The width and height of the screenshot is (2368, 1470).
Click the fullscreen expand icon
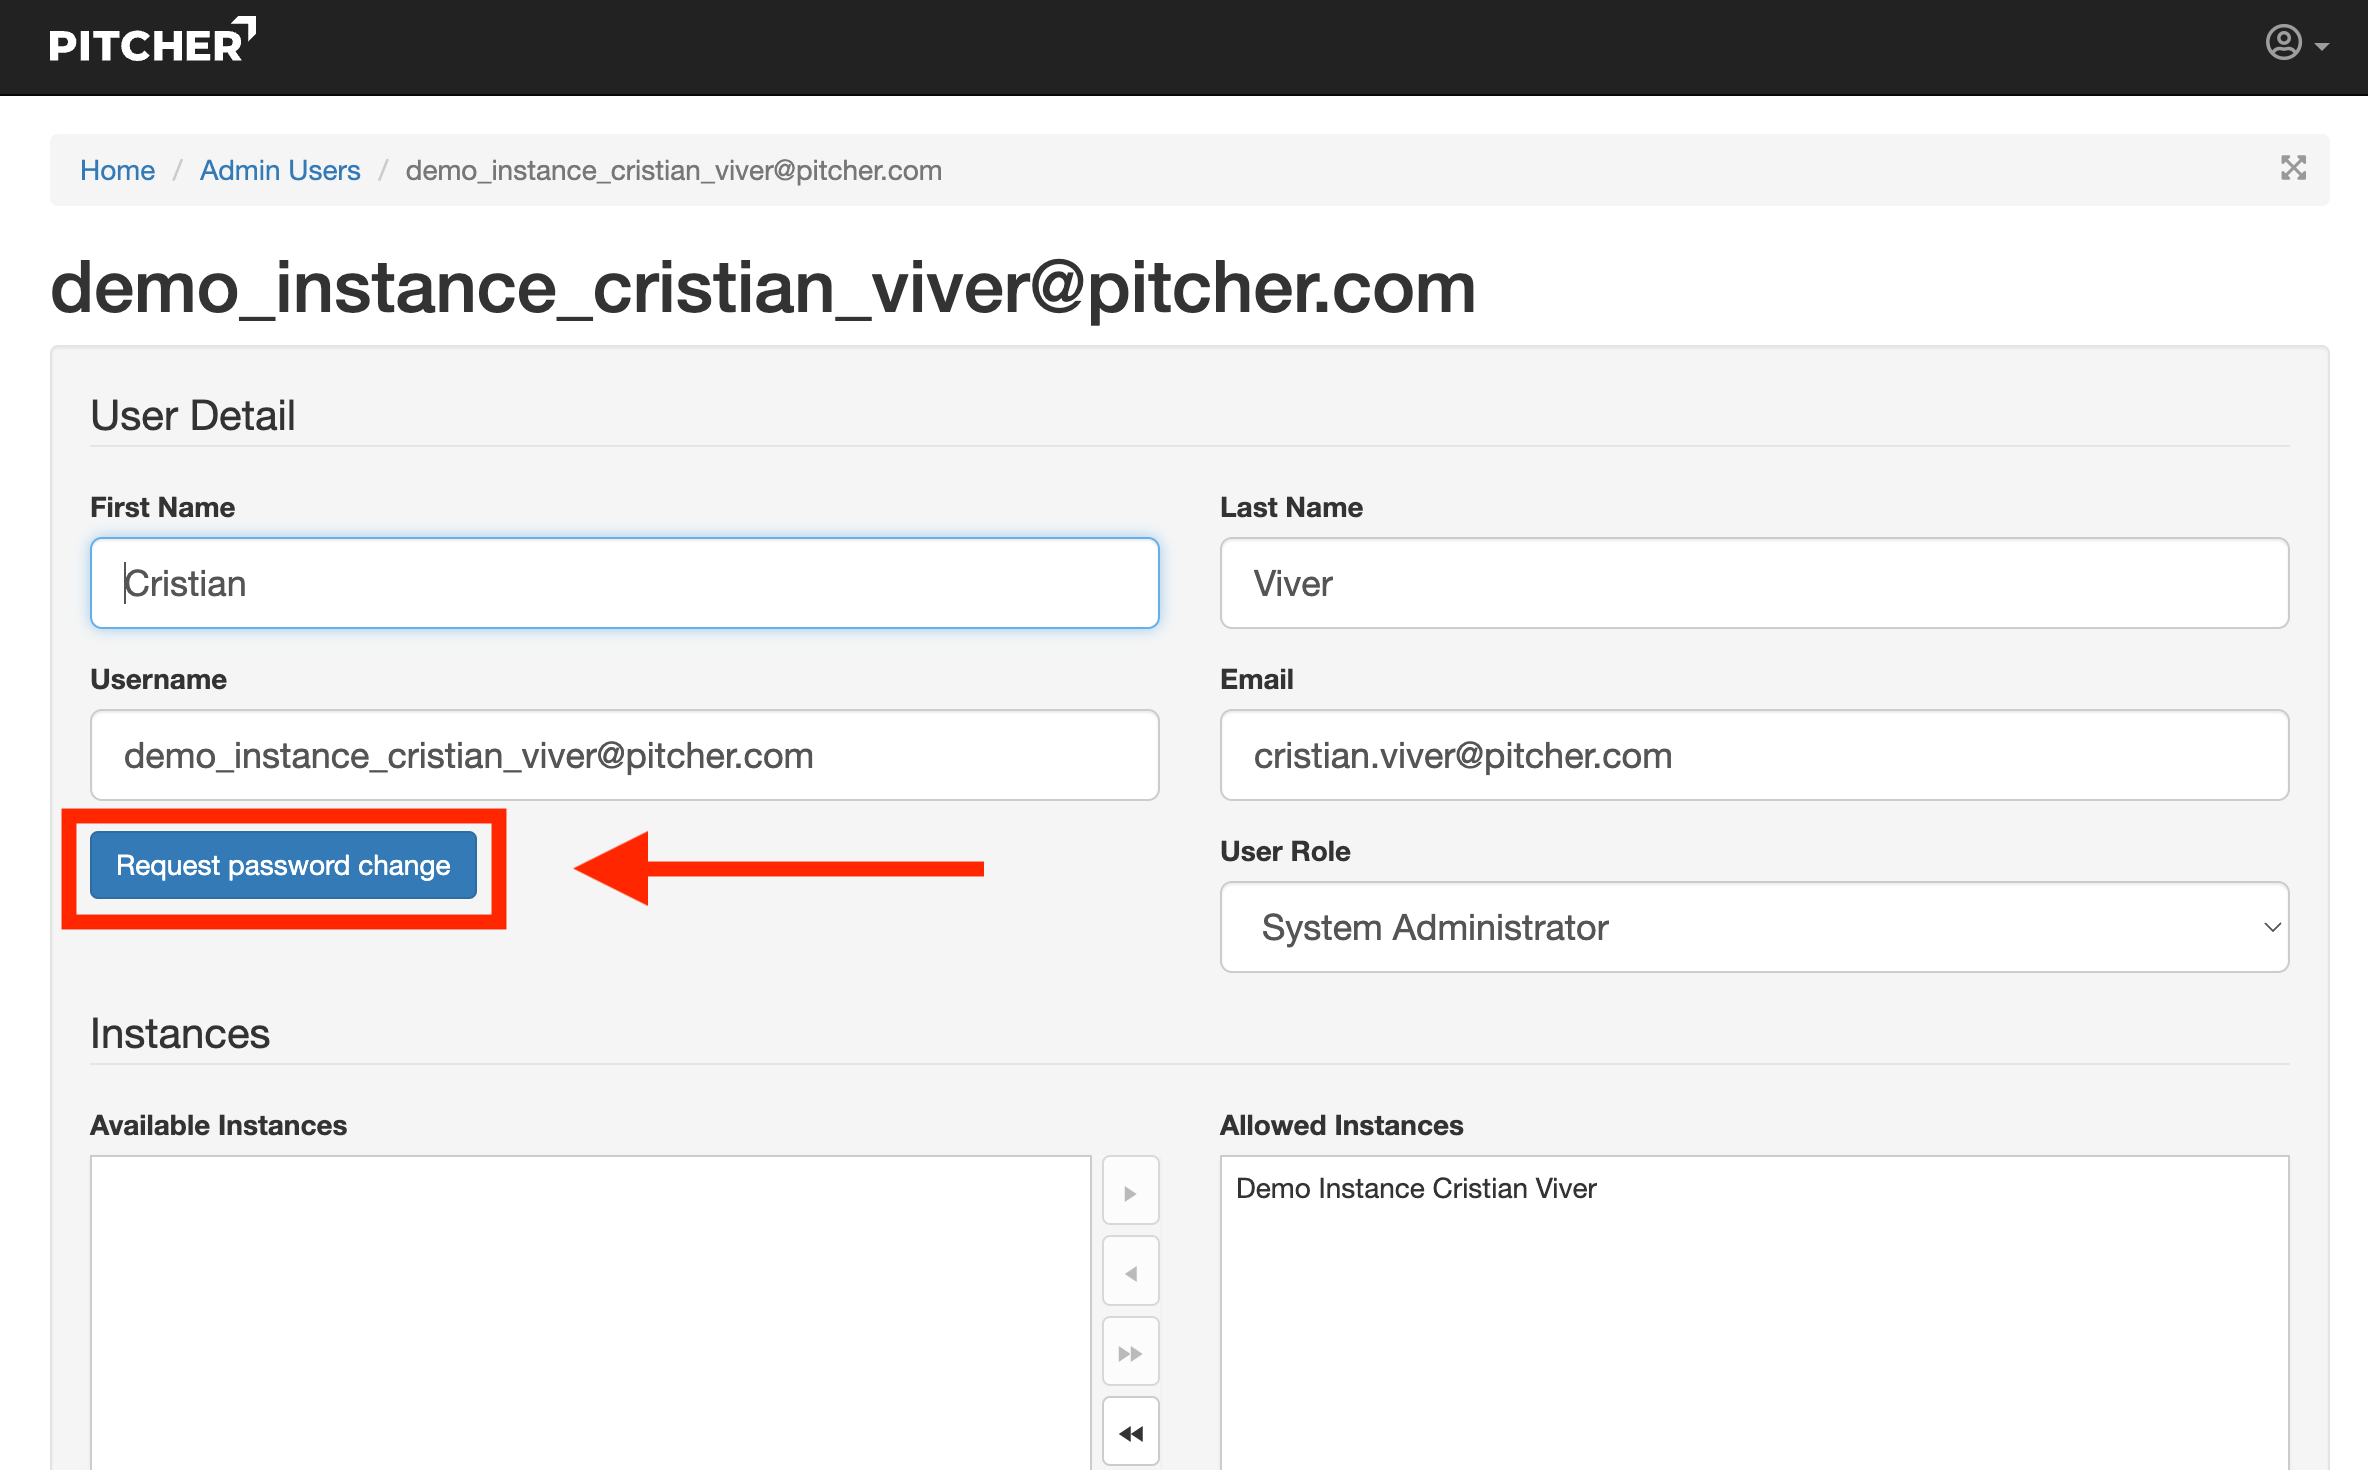pyautogui.click(x=2293, y=168)
